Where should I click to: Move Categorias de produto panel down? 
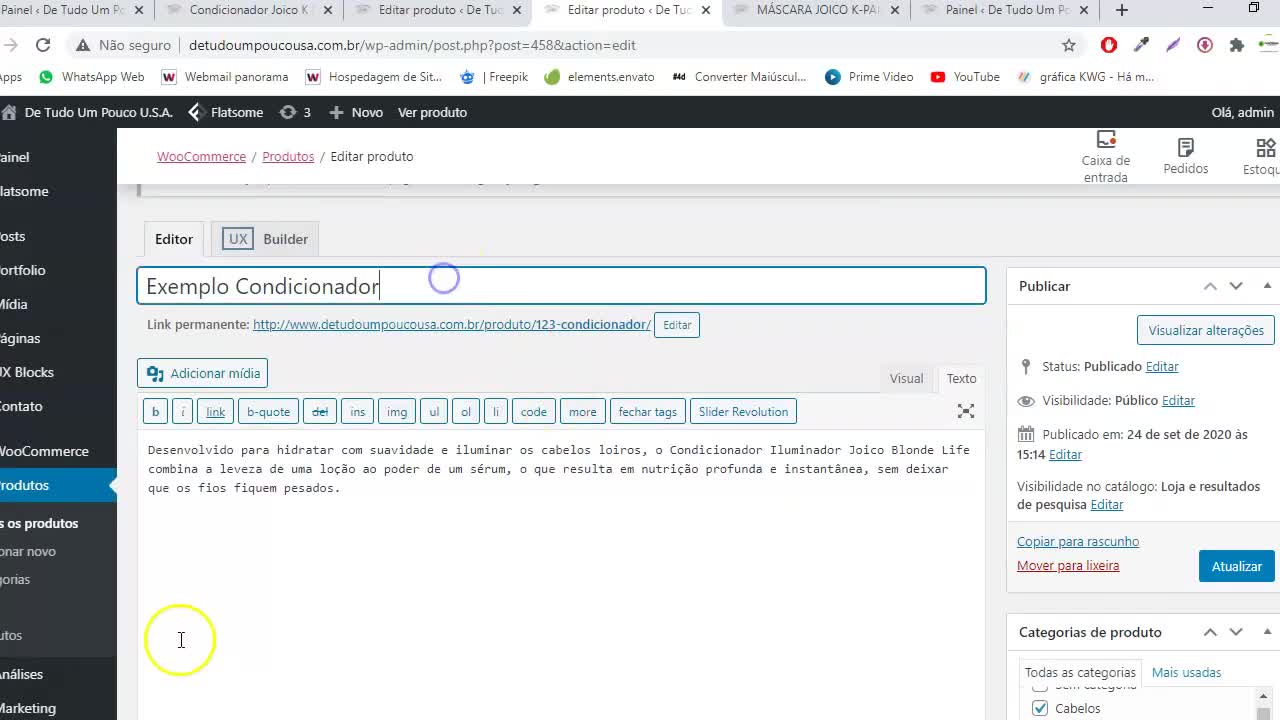1236,632
